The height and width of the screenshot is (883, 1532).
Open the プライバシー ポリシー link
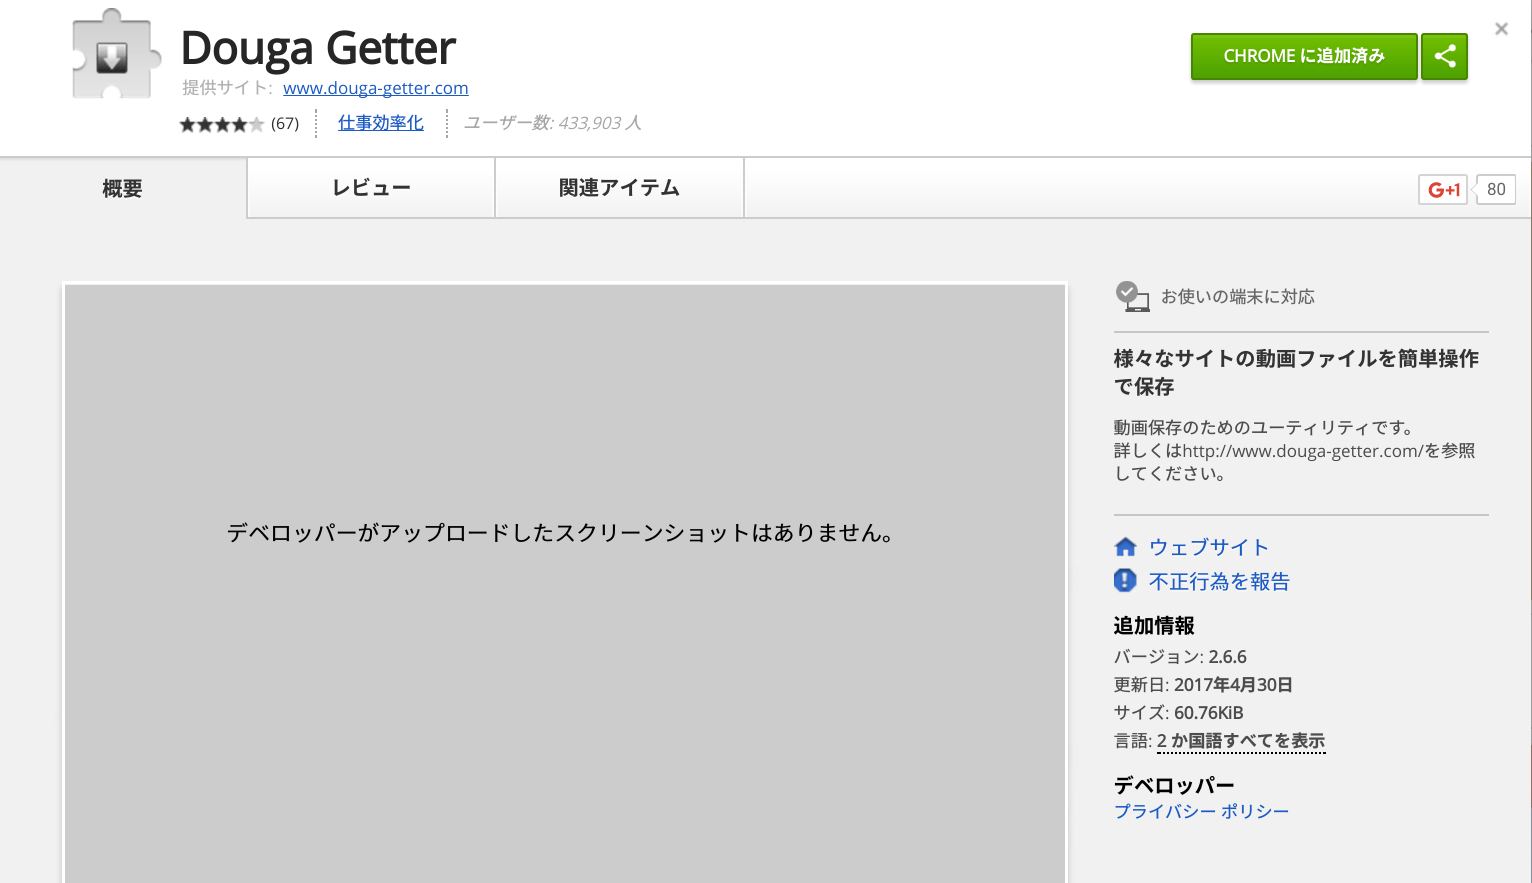1202,811
